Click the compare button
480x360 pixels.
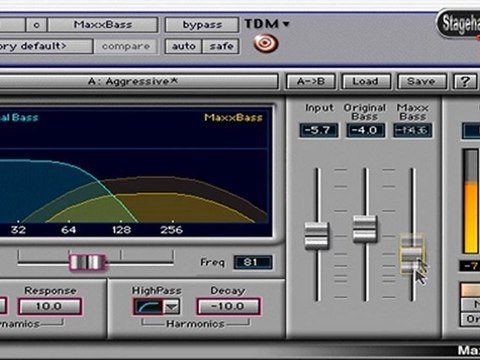(126, 46)
